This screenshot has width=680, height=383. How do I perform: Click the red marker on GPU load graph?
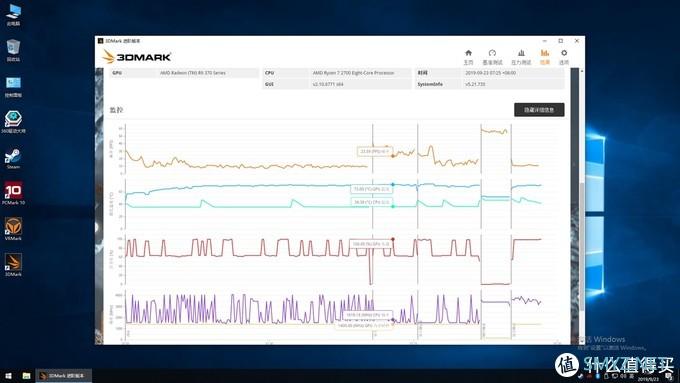(x=393, y=239)
